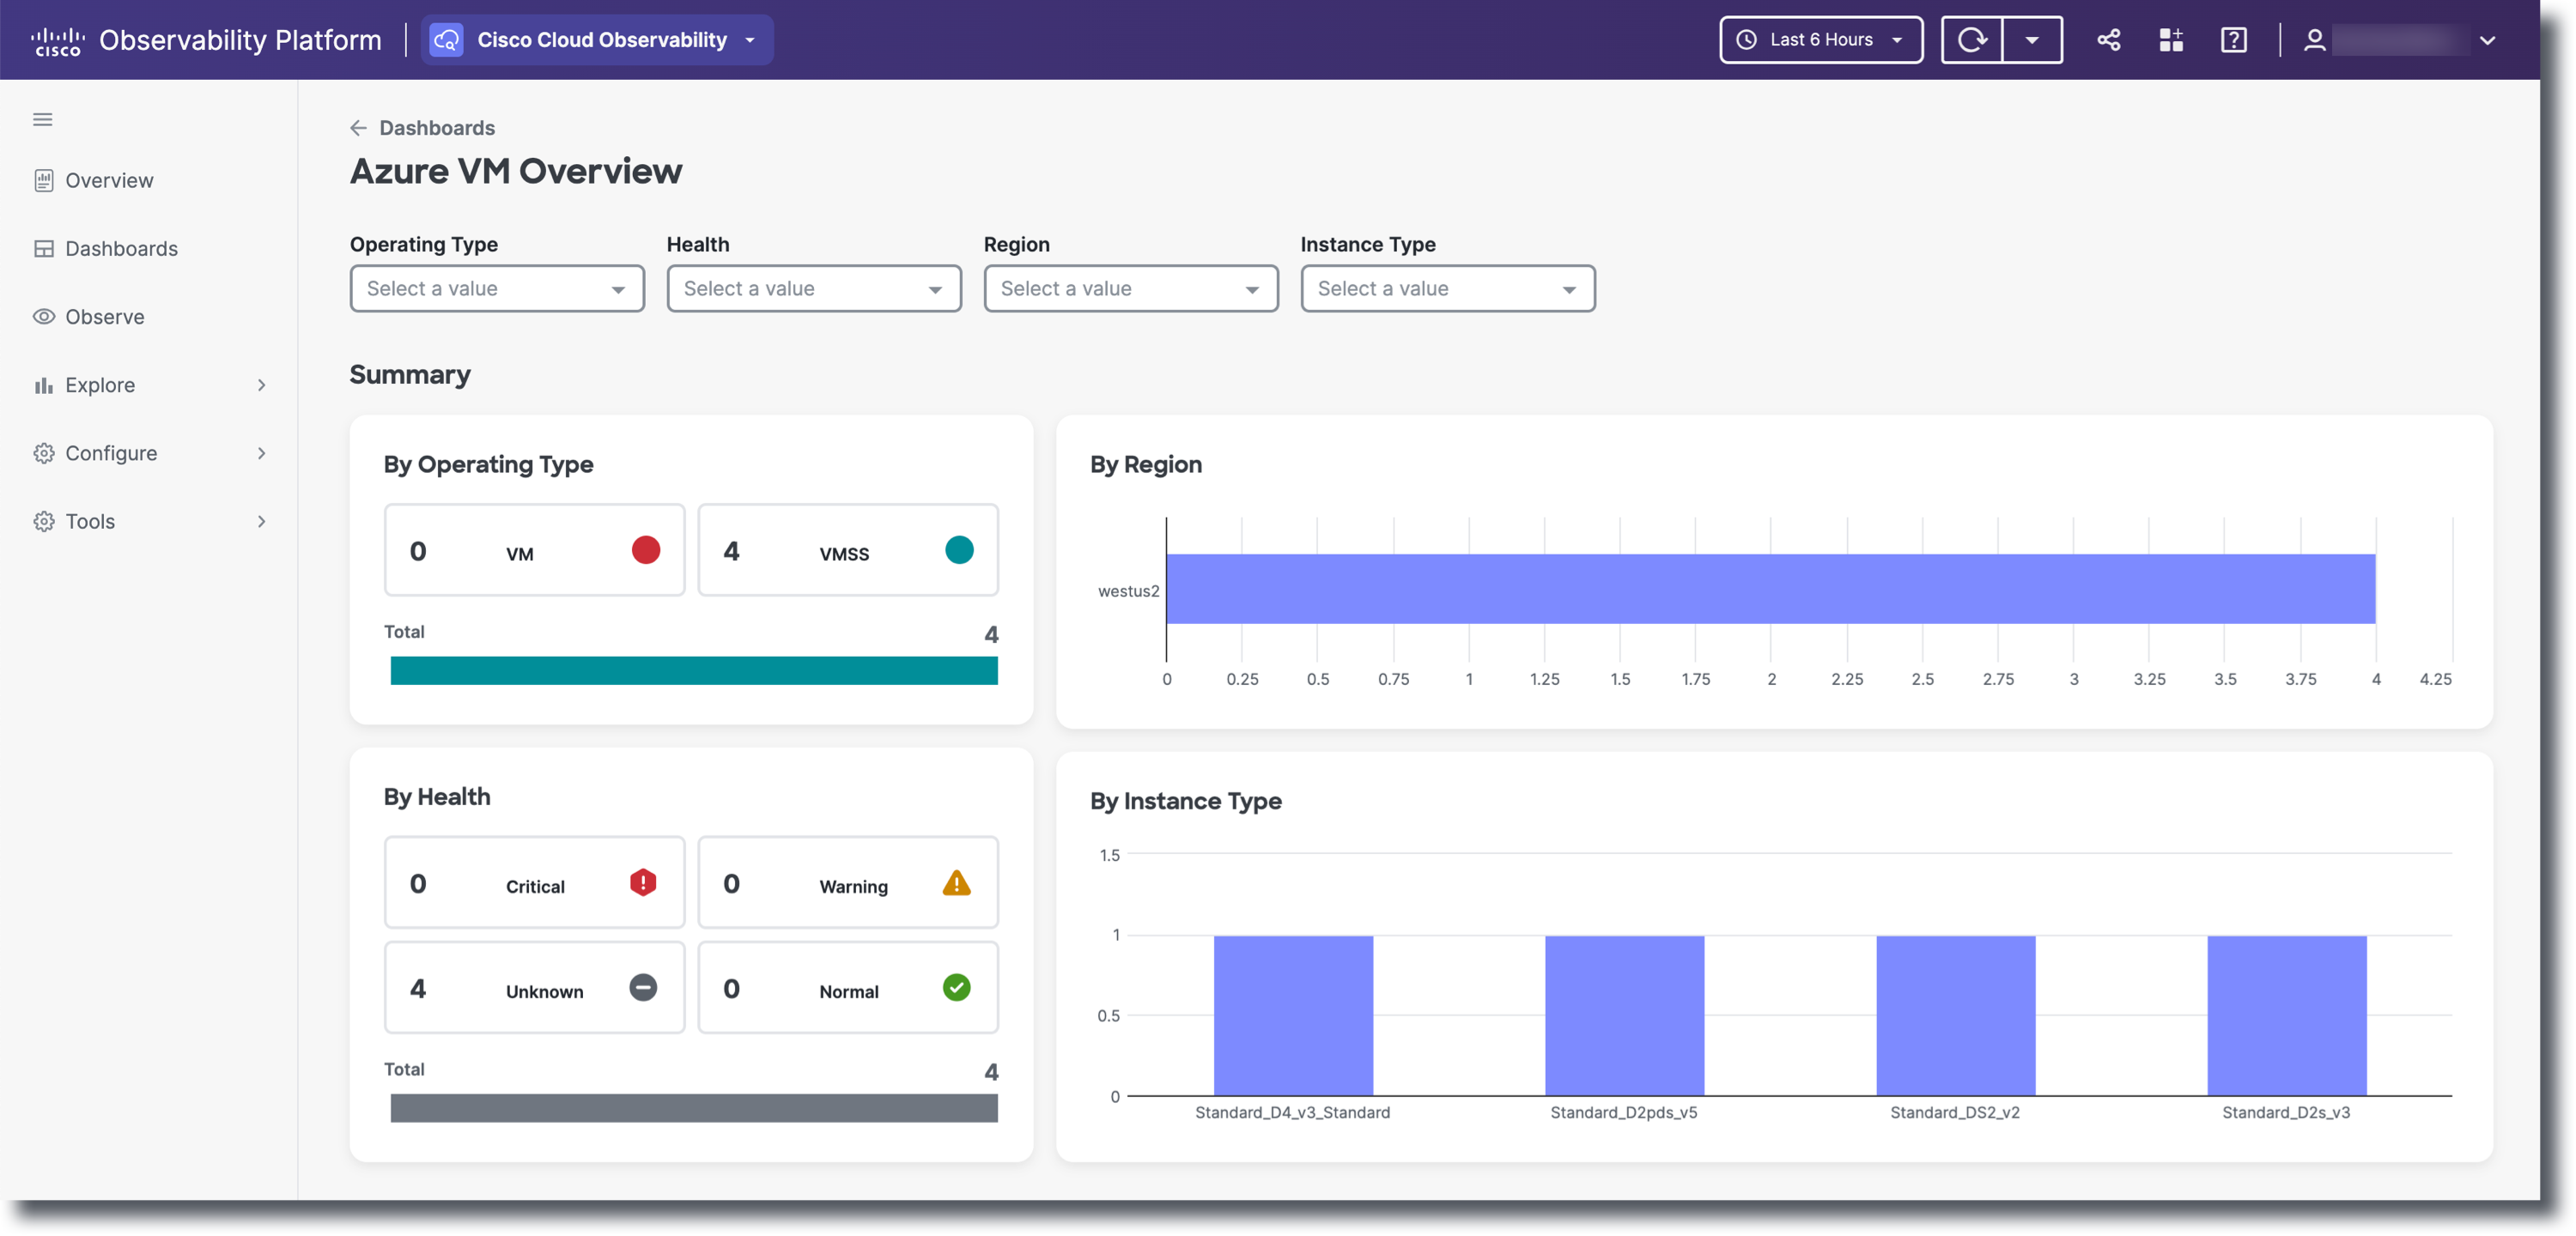Click the VM count tile
The height and width of the screenshot is (1236, 2576).
pyautogui.click(x=535, y=550)
